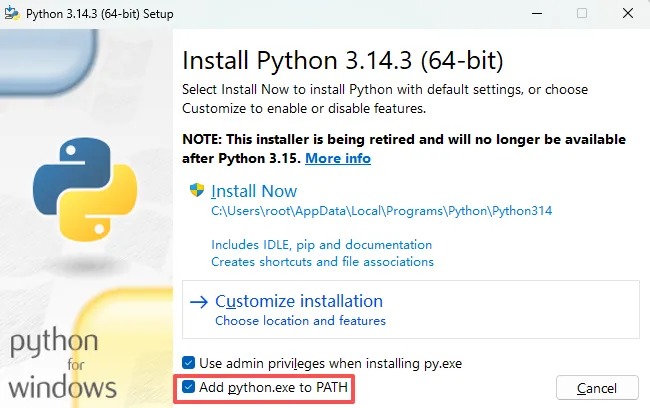Viewport: 650px width, 408px height.
Task: Minimize the Python Setup window
Action: pyautogui.click(x=536, y=13)
